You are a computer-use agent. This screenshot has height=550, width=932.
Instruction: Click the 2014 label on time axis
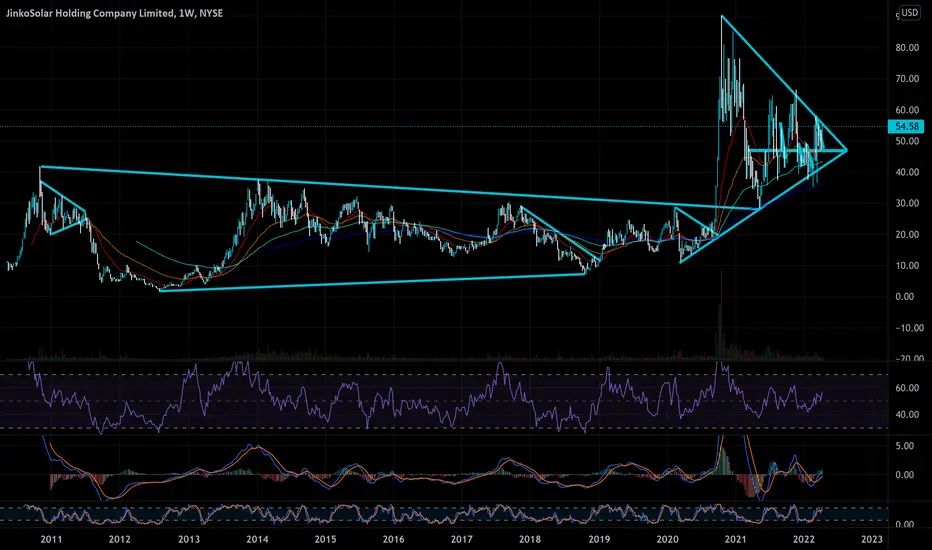257,538
